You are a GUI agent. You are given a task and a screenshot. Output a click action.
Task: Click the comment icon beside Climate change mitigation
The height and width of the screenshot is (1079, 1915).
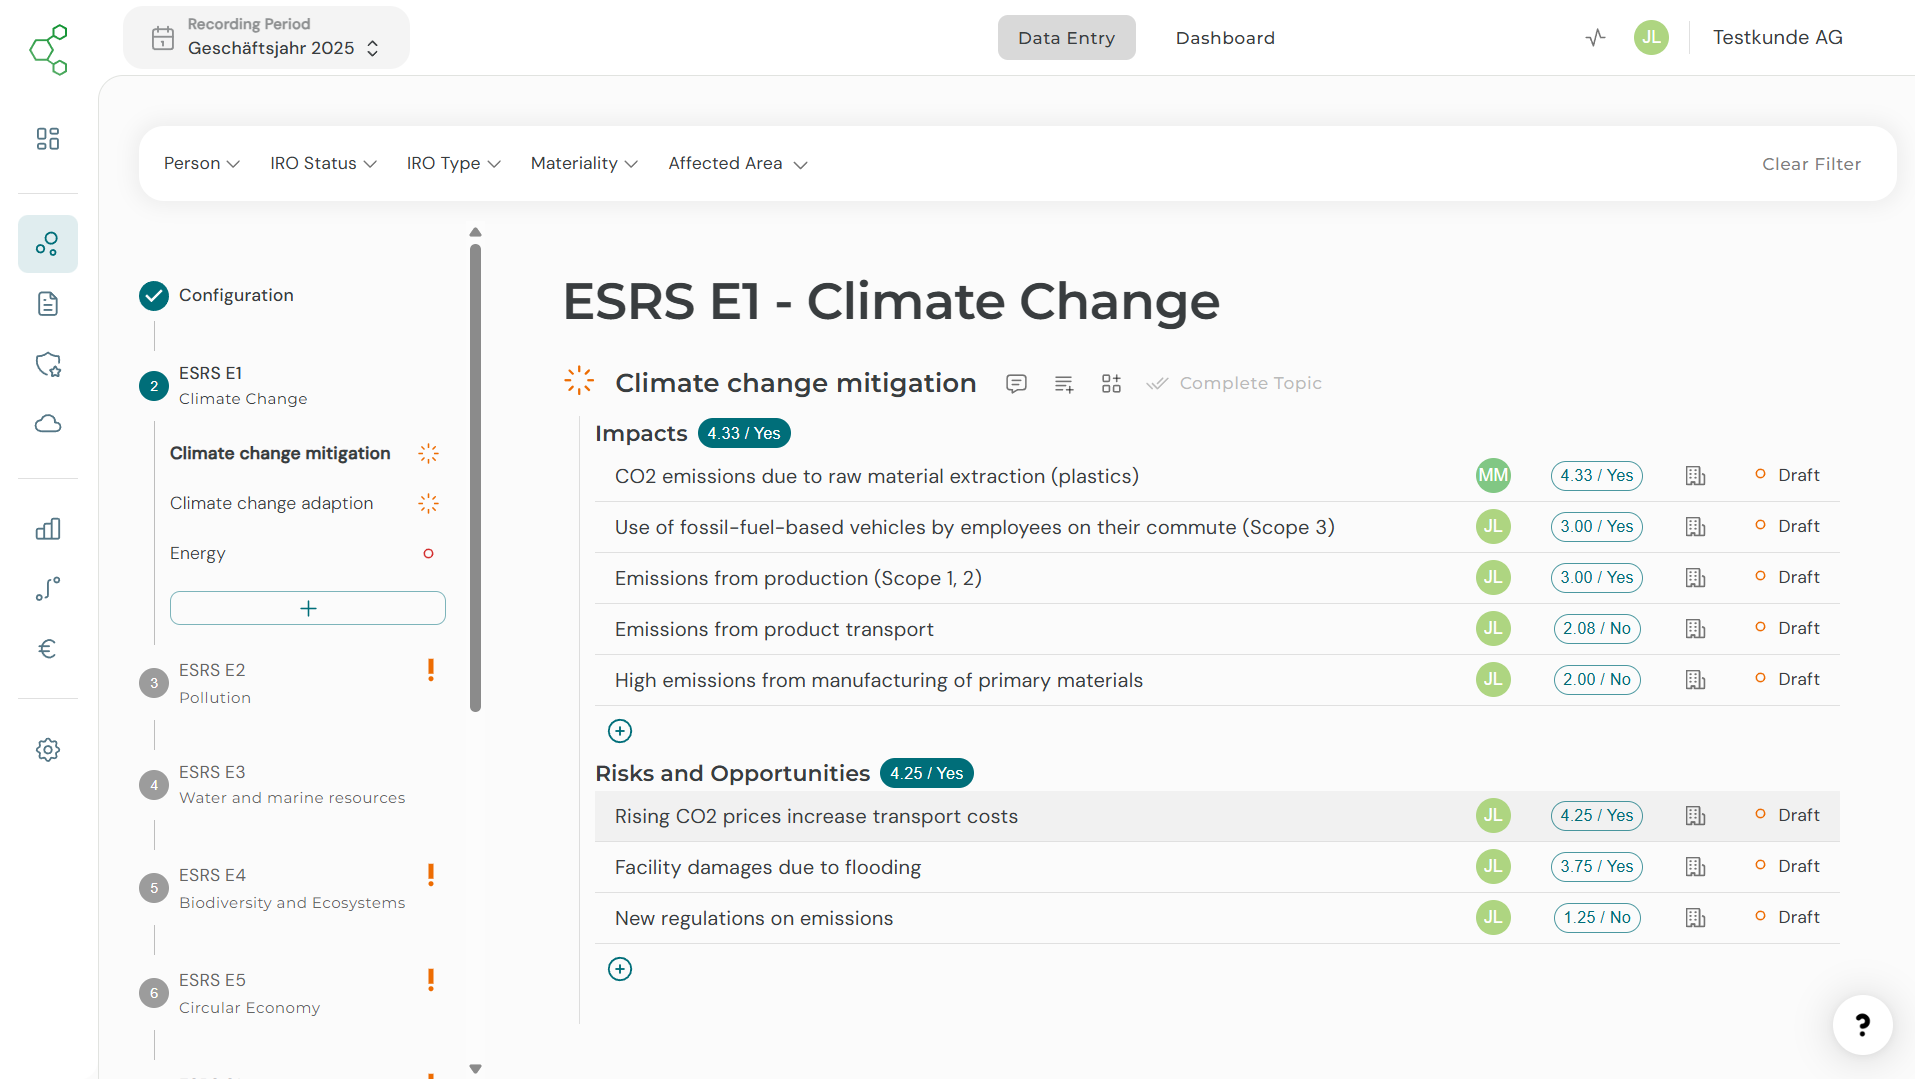click(1016, 384)
